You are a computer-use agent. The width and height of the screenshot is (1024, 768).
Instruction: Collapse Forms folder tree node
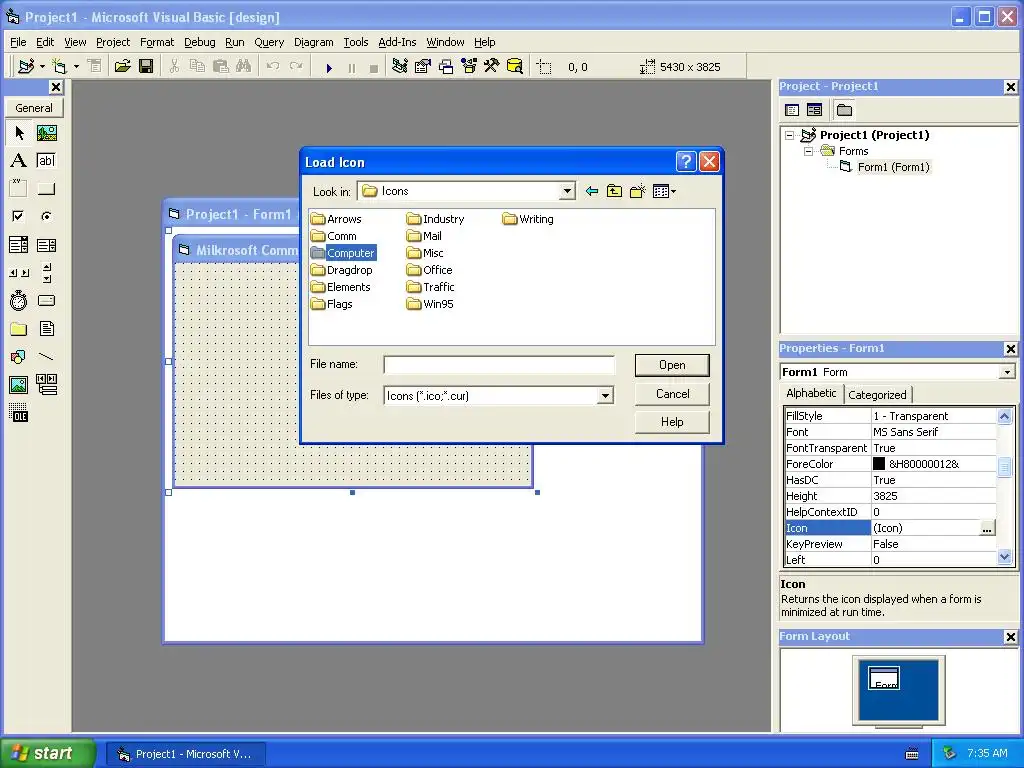pos(808,151)
